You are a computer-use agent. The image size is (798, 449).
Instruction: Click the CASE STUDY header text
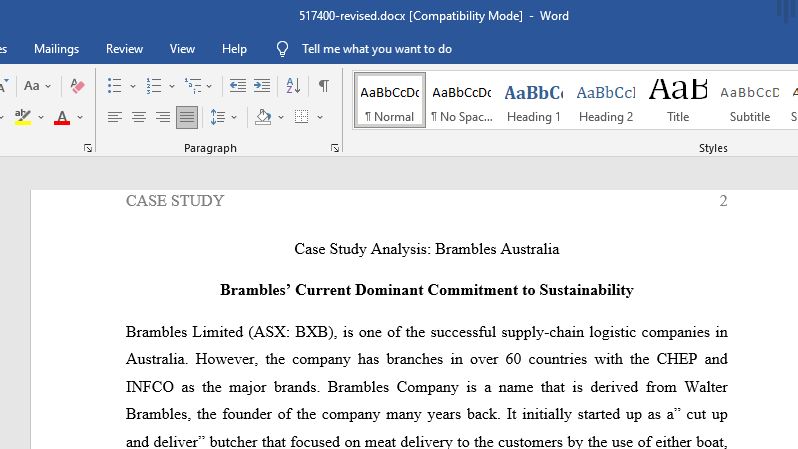175,201
